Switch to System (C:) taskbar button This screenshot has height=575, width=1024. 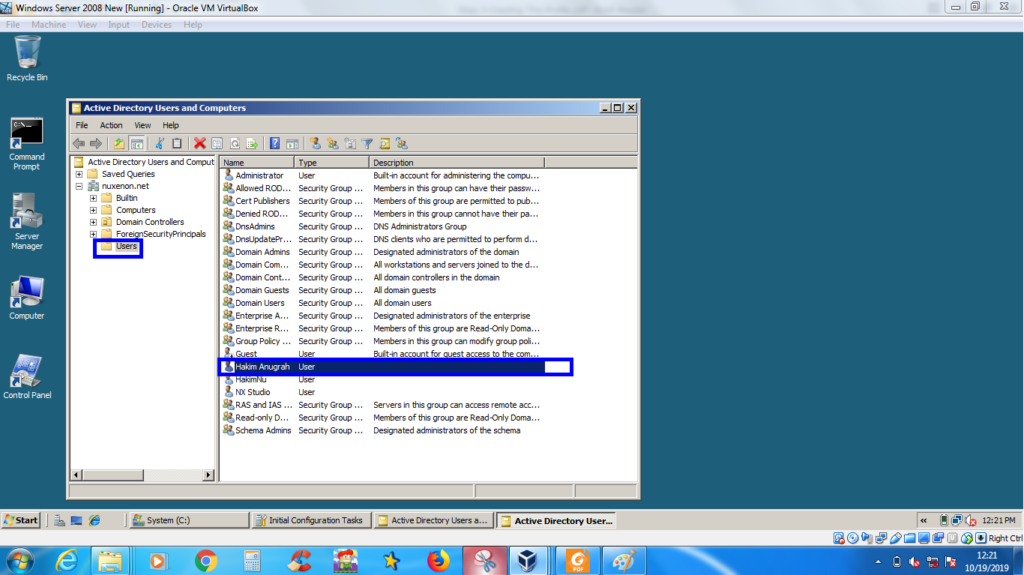(x=188, y=520)
